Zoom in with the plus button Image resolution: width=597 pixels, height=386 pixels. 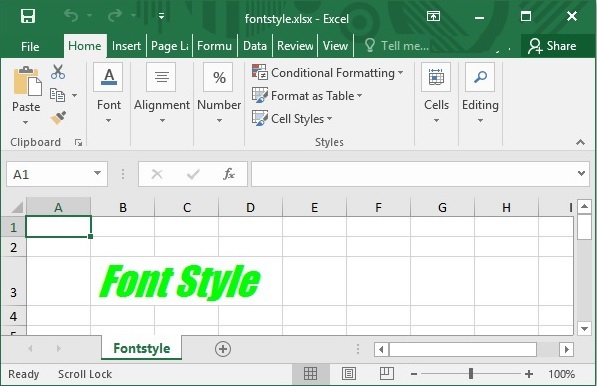(528, 374)
